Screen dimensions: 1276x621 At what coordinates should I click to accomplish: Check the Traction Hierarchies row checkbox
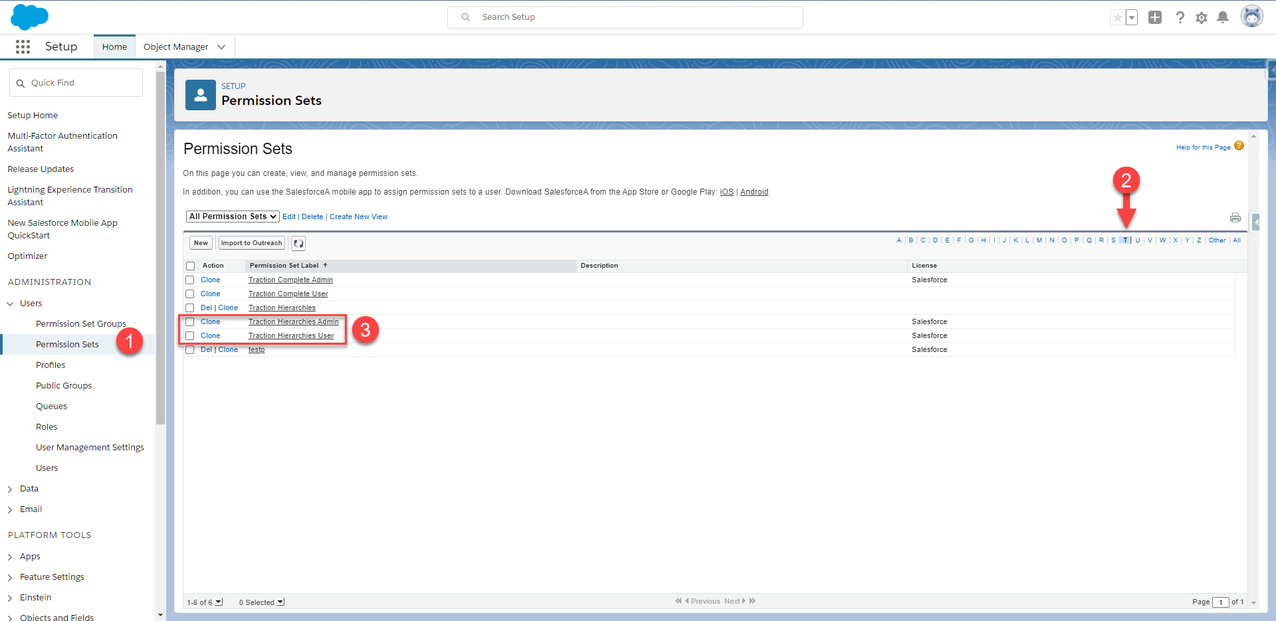(x=190, y=308)
